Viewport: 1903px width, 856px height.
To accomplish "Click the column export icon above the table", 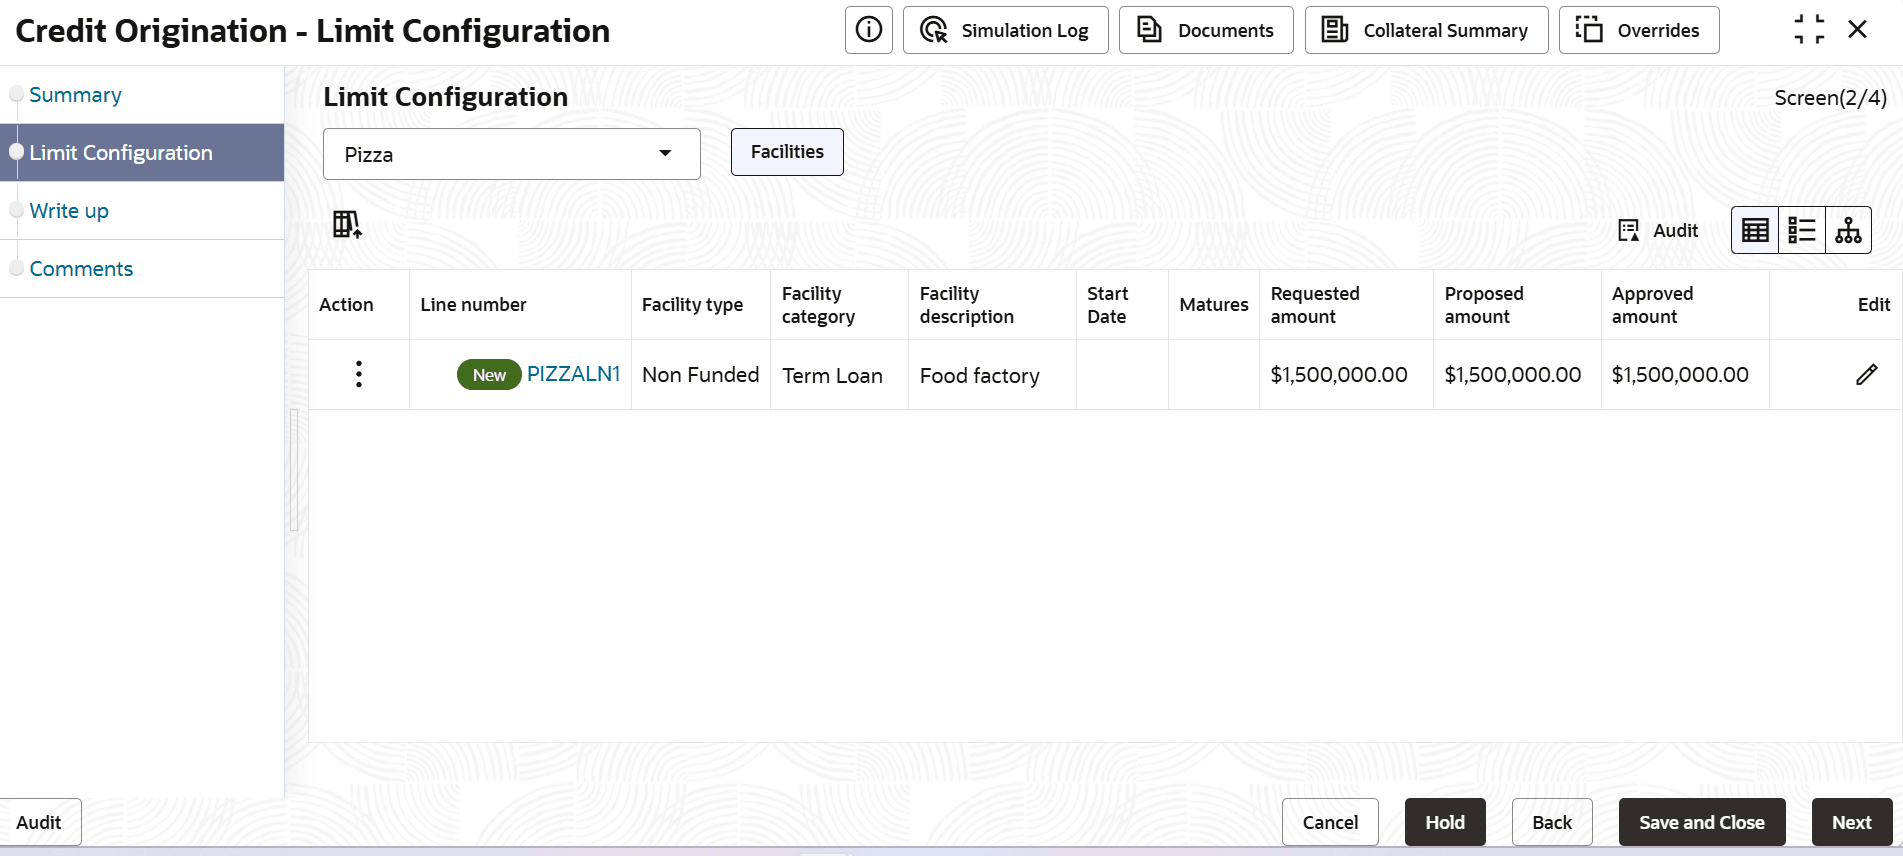I will (347, 225).
